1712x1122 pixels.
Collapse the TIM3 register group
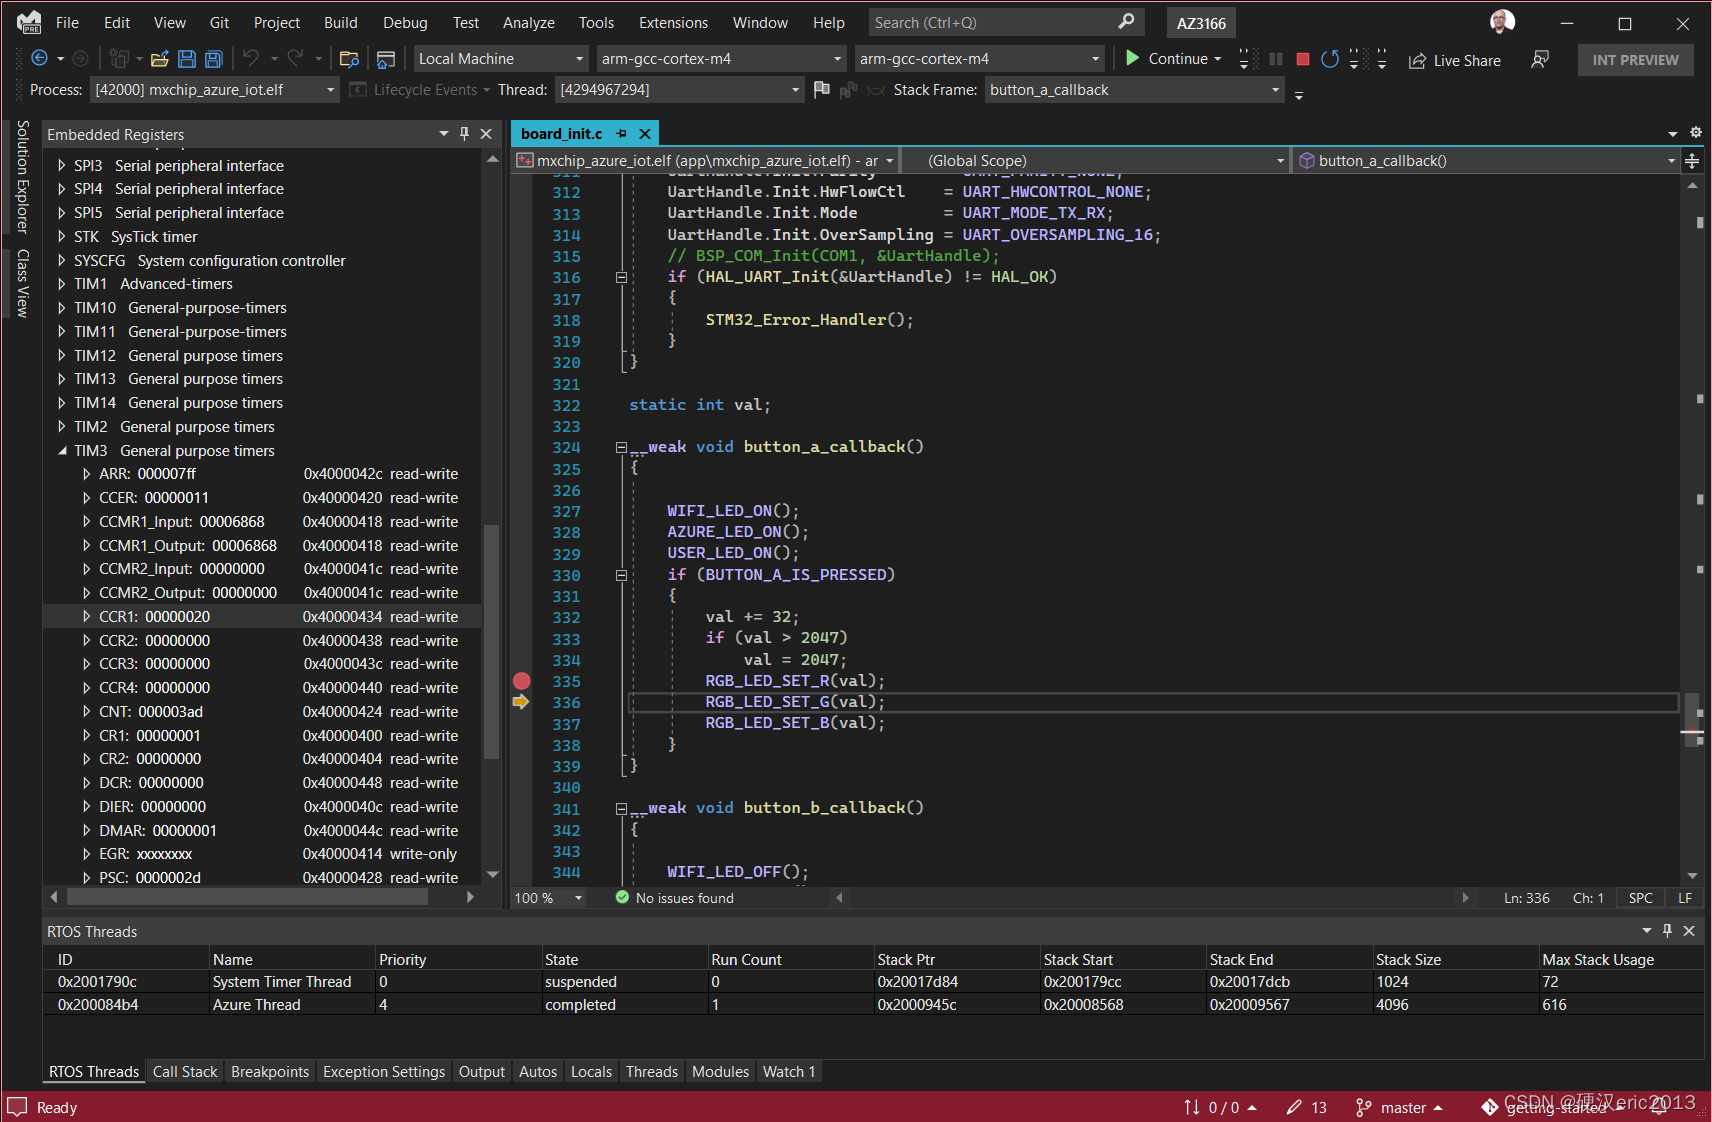tap(62, 451)
